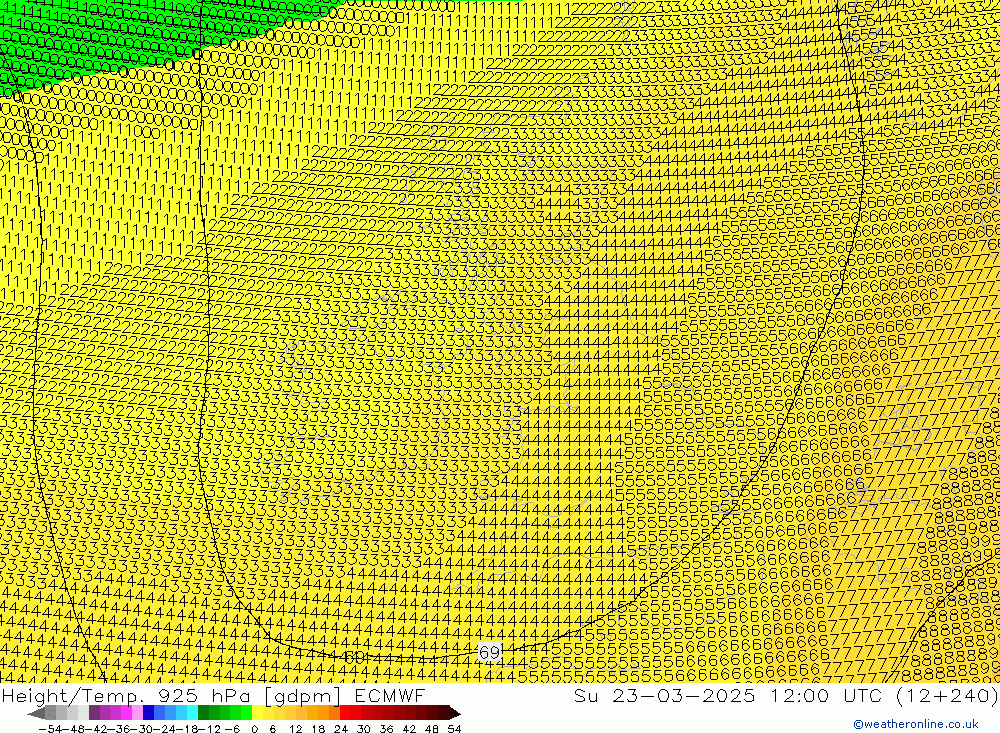Click the 36 scale label
This screenshot has height=733, width=1000.
[386, 729]
